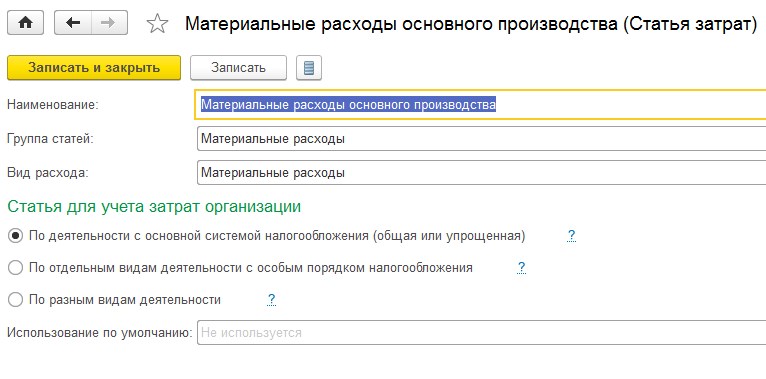The image size is (766, 379).
Task: Open help for особым порядком налогообложения option
Action: point(521,268)
